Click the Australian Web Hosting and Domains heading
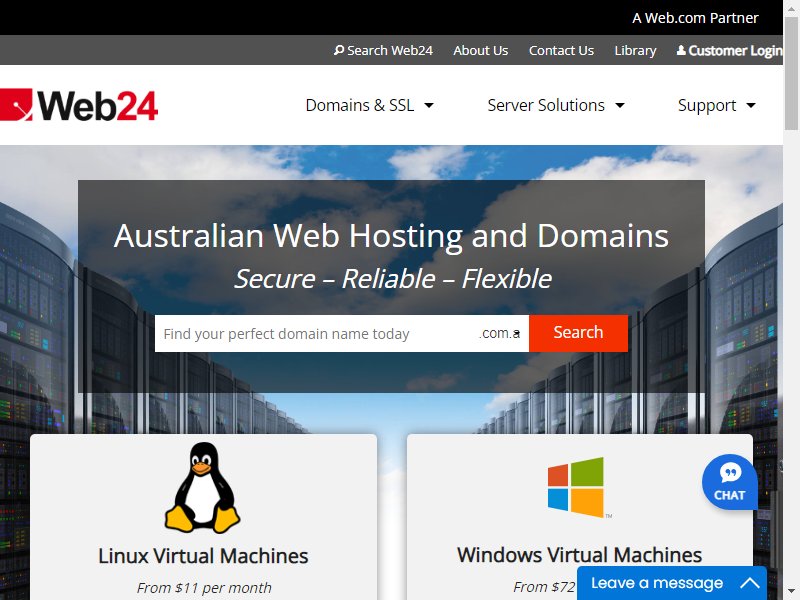 [x=391, y=236]
